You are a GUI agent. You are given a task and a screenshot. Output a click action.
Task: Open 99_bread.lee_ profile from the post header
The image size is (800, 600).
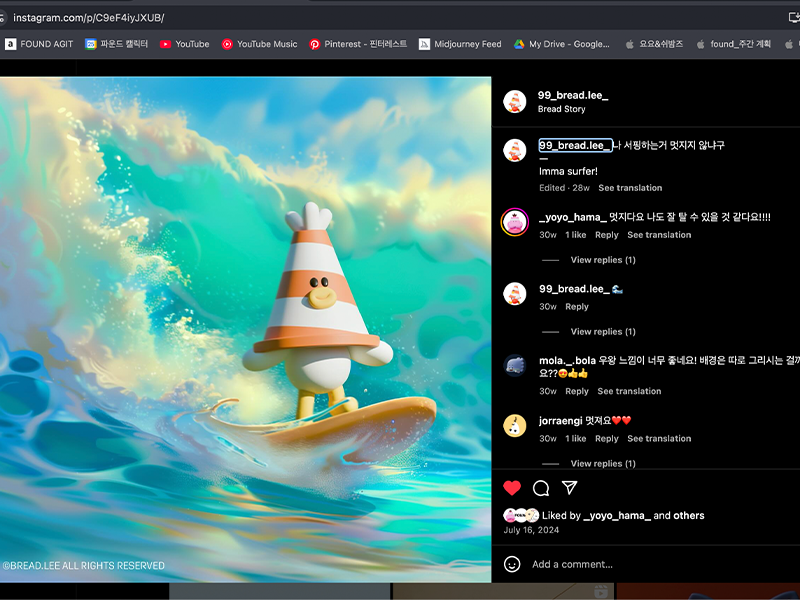pos(572,95)
